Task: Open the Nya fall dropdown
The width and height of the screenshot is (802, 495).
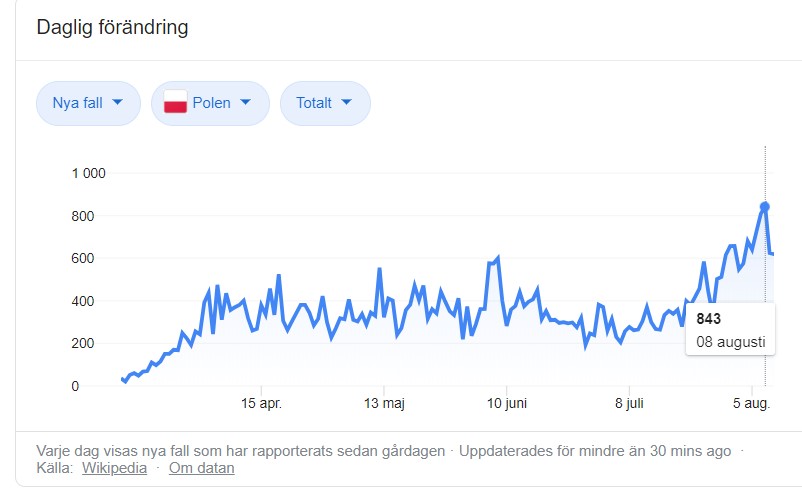Action: (x=88, y=103)
